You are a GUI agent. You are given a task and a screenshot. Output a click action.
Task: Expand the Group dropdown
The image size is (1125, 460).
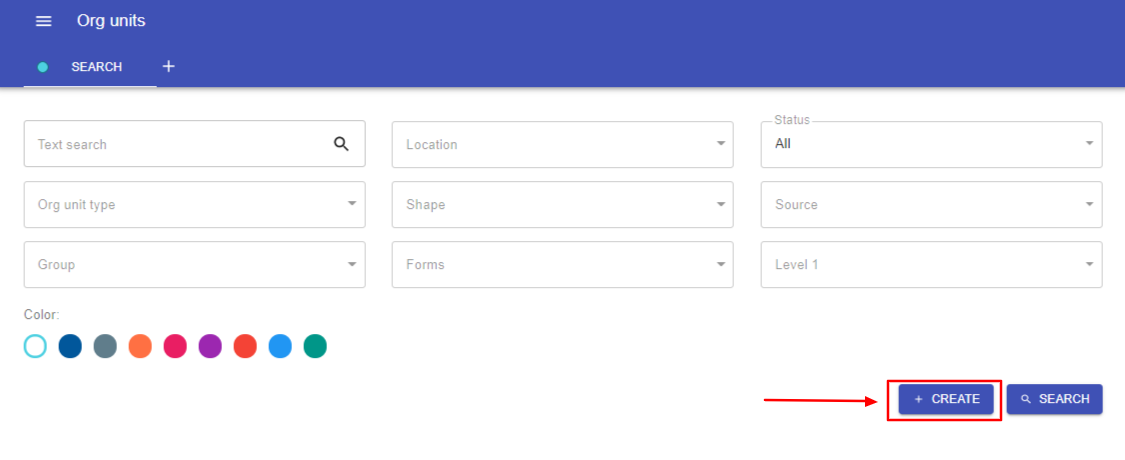[x=194, y=265]
